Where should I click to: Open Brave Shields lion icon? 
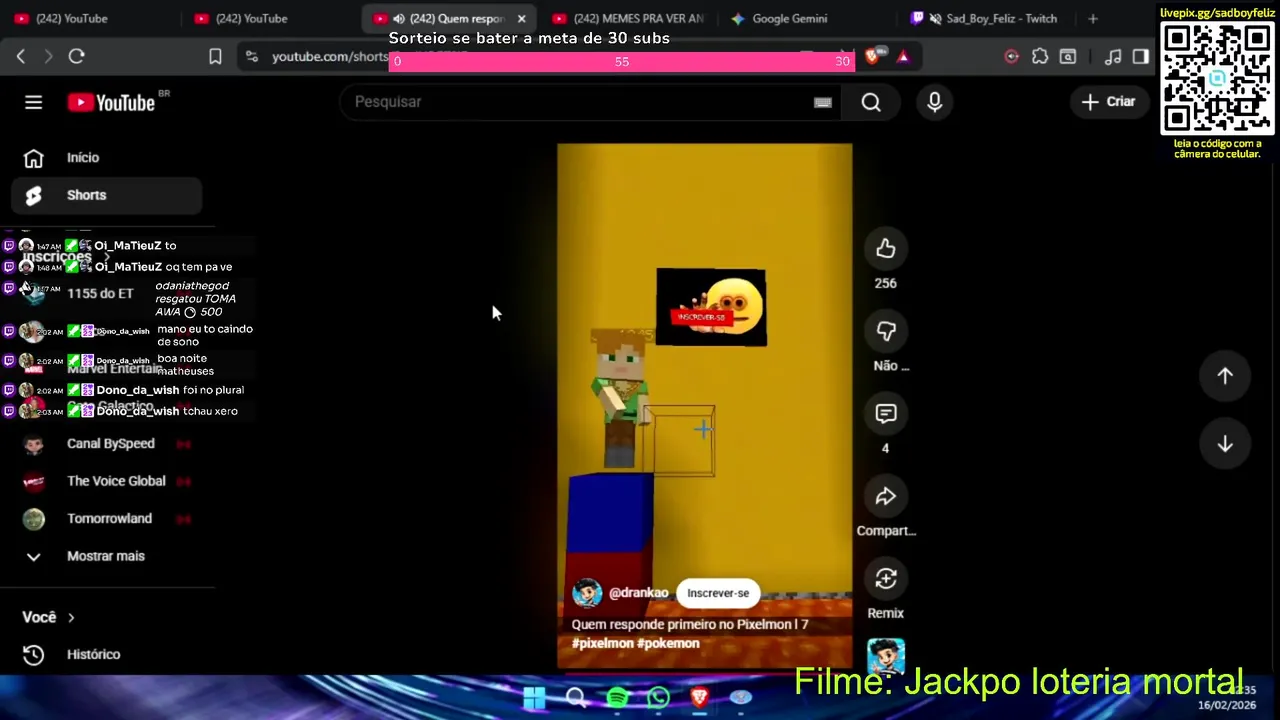click(x=873, y=57)
